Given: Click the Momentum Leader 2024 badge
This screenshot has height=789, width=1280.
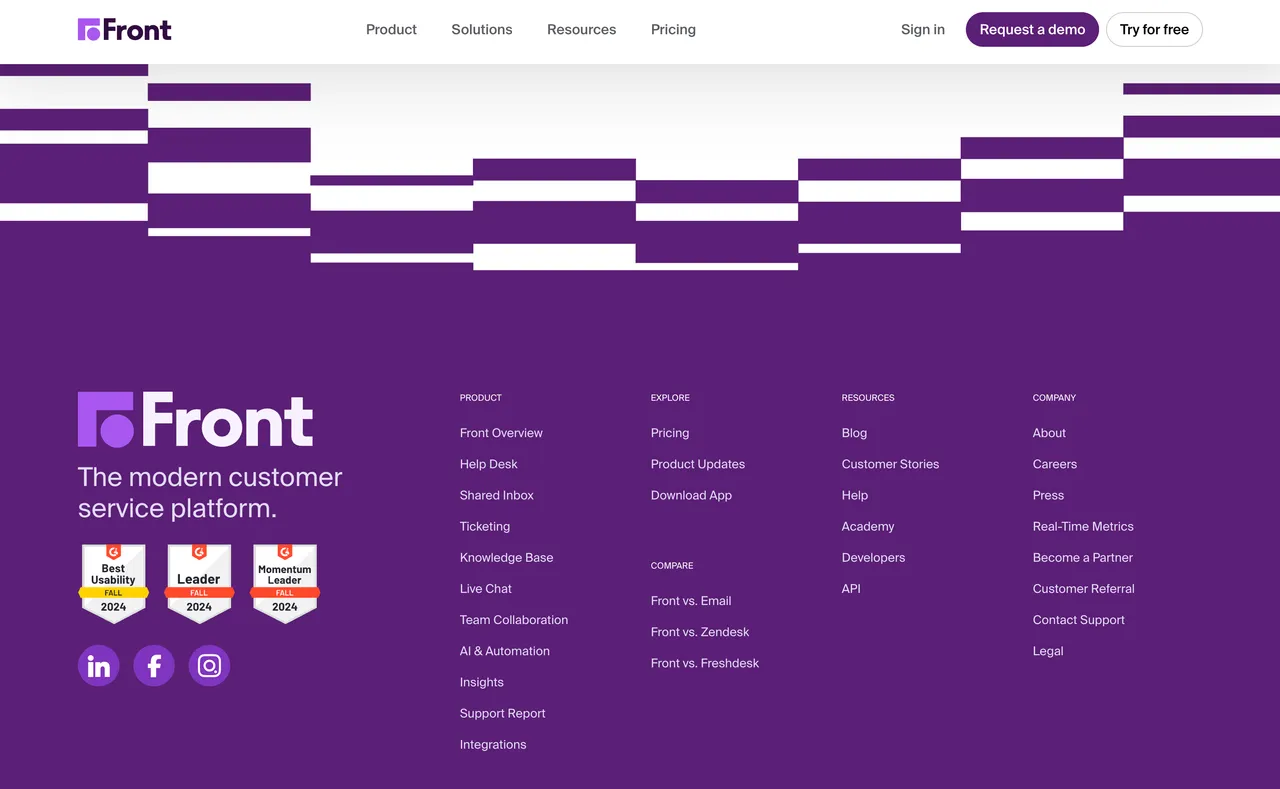Looking at the screenshot, I should [285, 584].
